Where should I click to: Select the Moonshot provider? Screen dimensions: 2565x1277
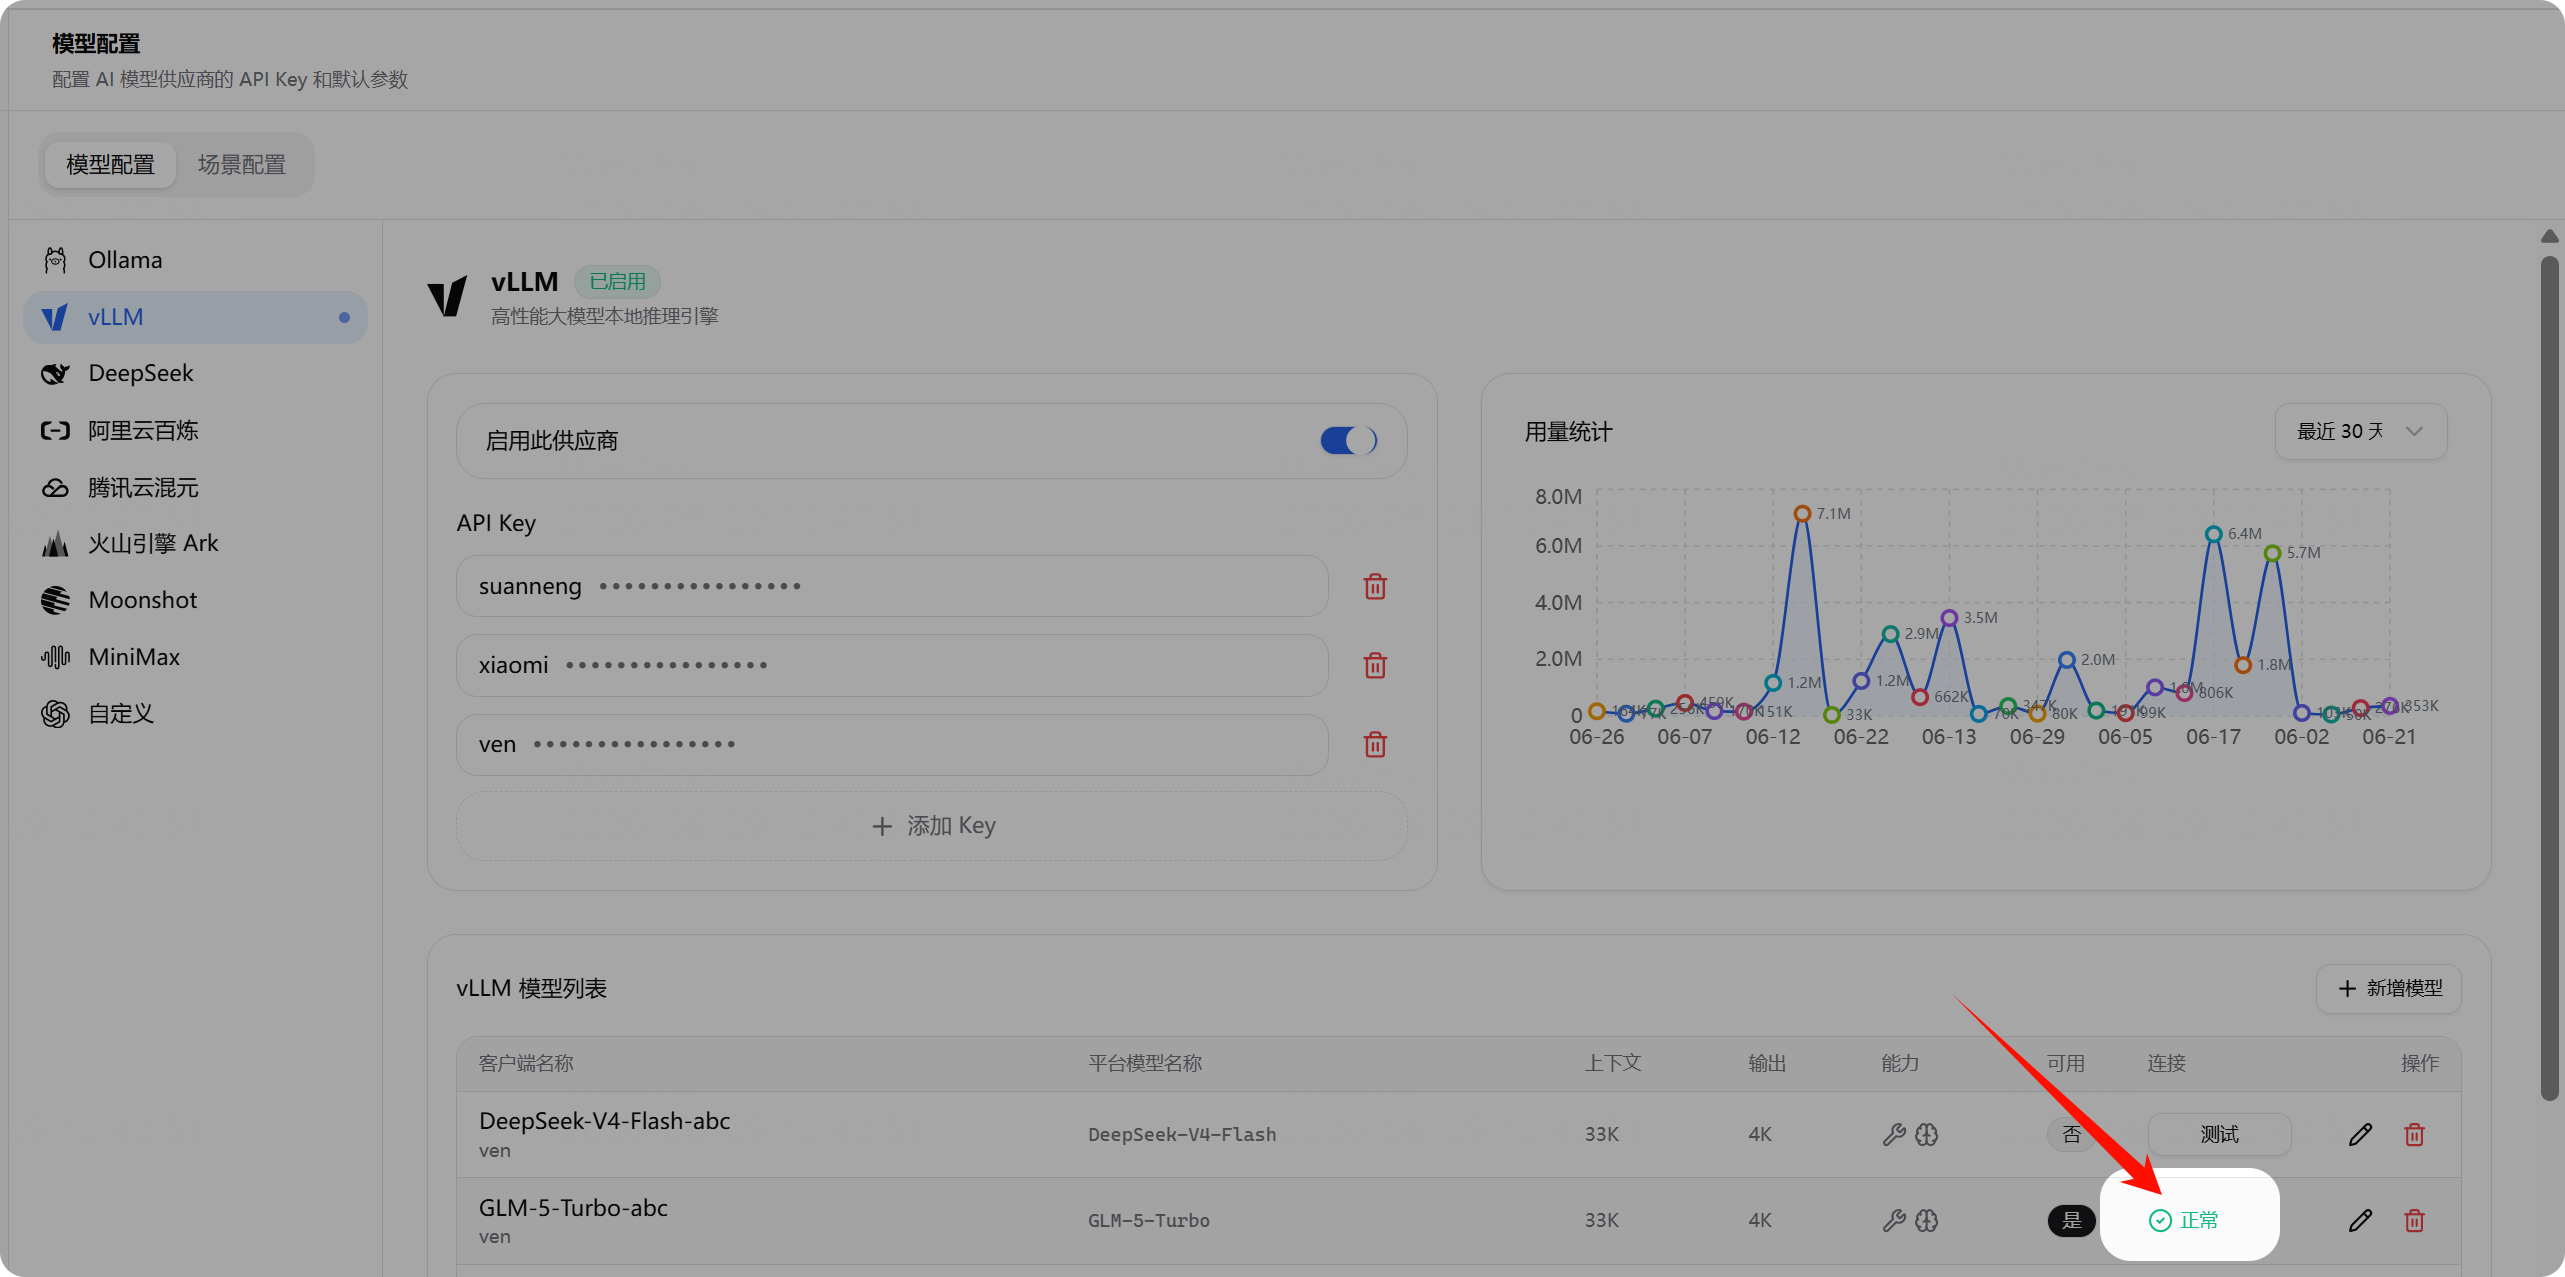pos(195,600)
